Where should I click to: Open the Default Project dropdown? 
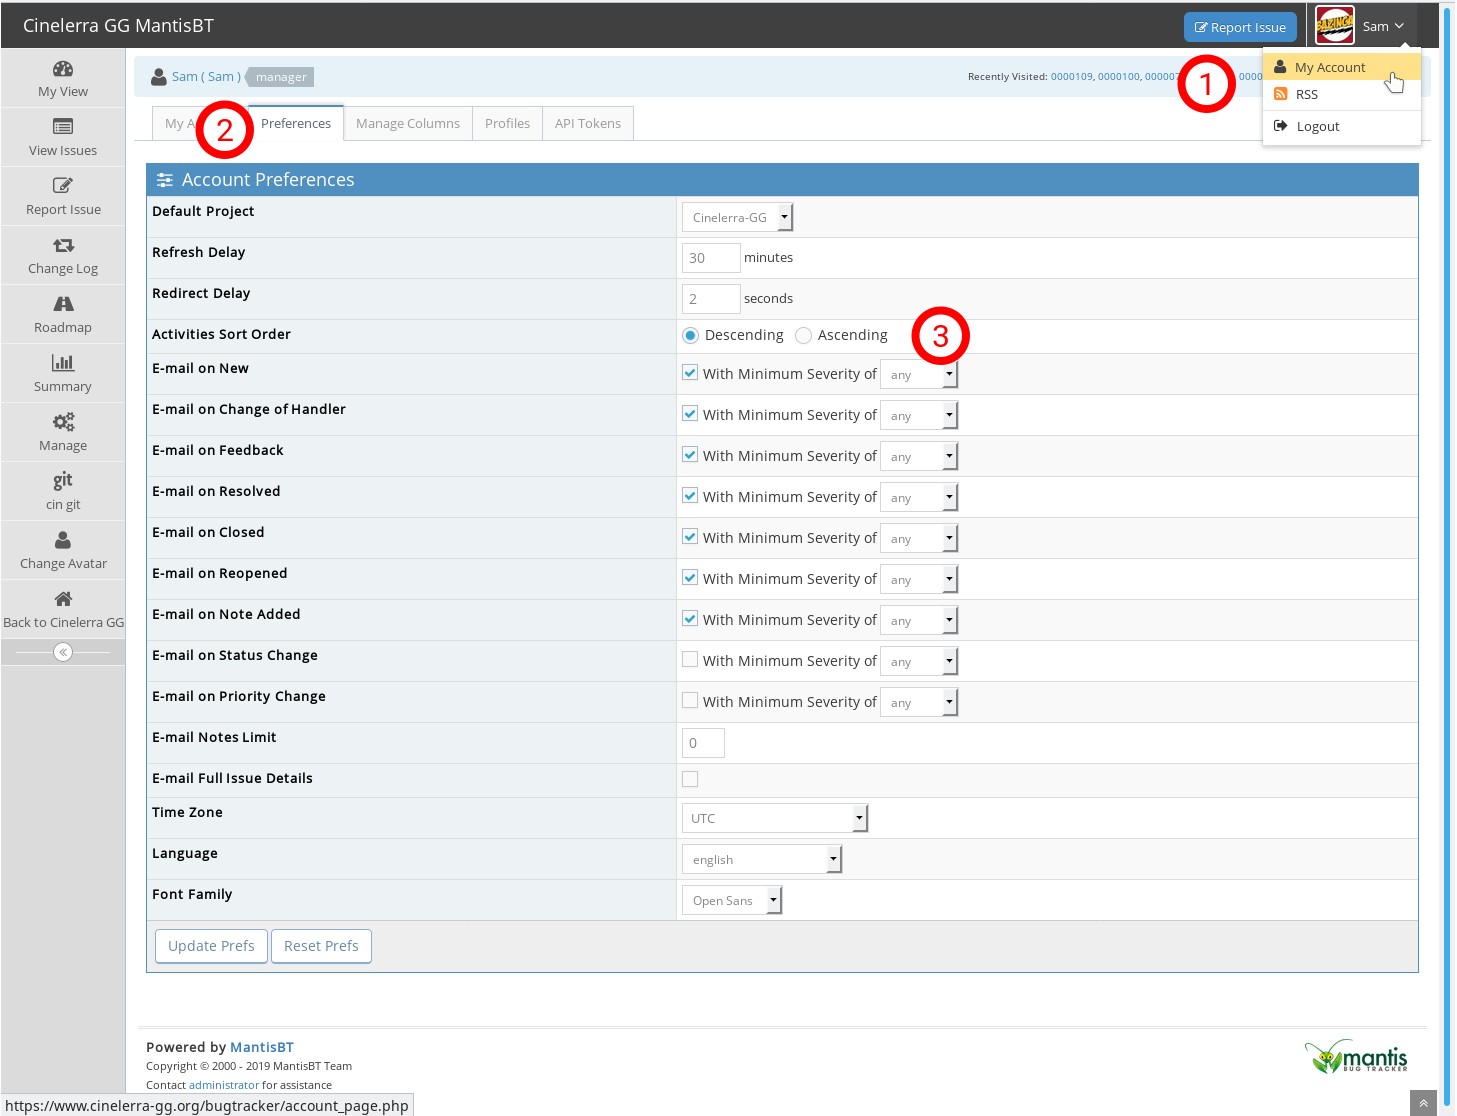[x=737, y=217]
